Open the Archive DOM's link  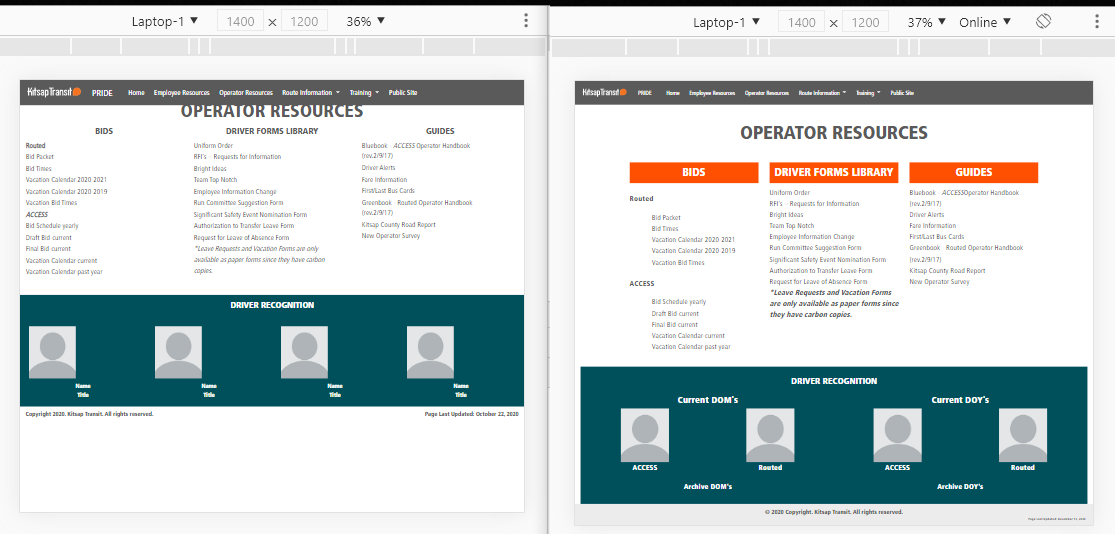708,487
